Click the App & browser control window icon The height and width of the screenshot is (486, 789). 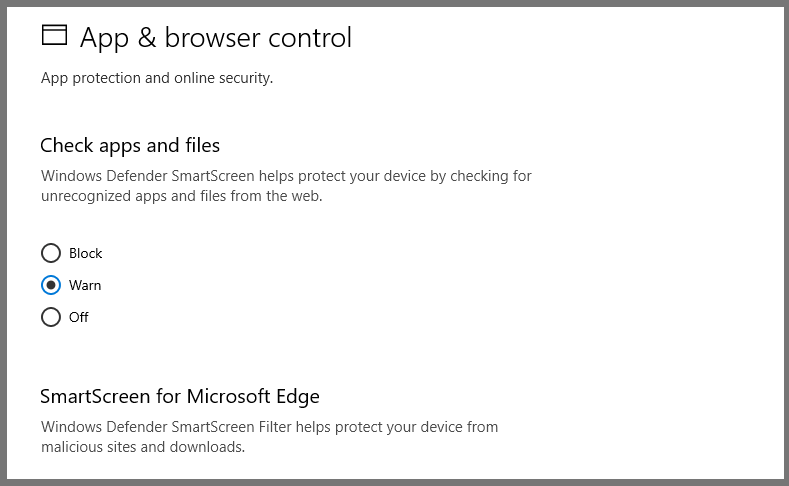click(x=54, y=36)
